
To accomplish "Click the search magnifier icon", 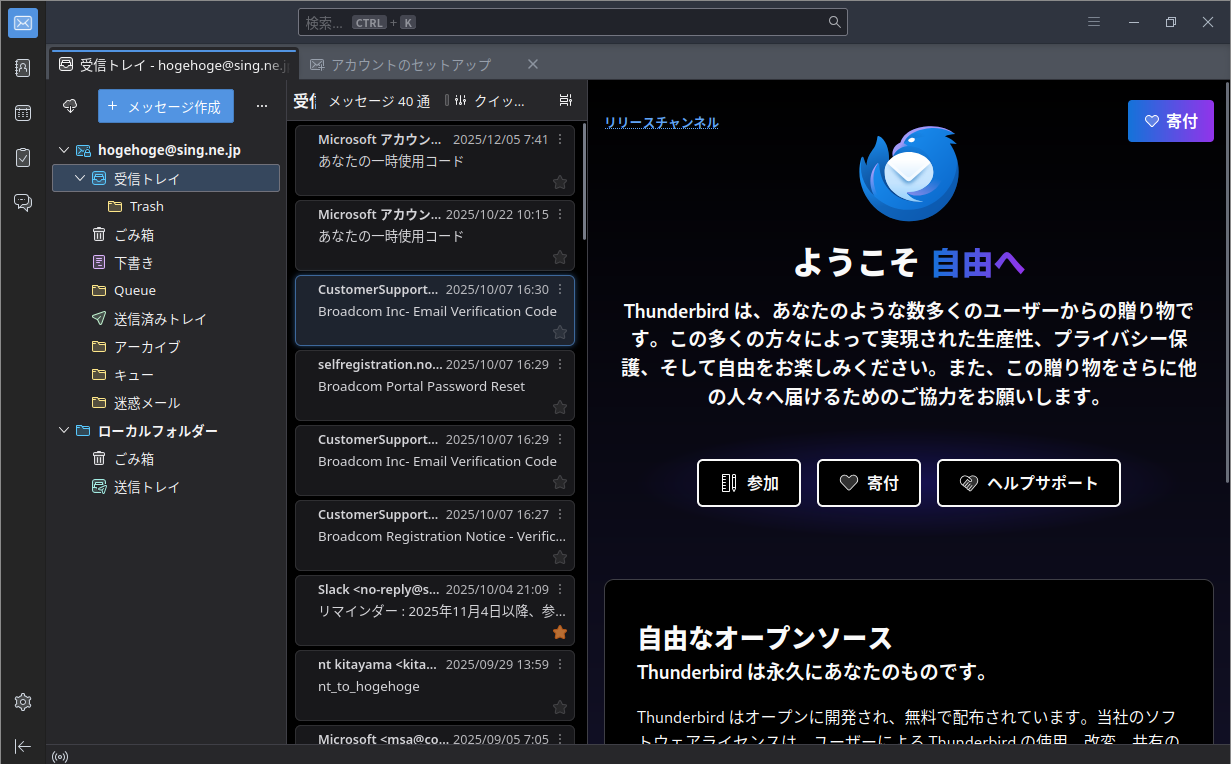I will tap(834, 22).
